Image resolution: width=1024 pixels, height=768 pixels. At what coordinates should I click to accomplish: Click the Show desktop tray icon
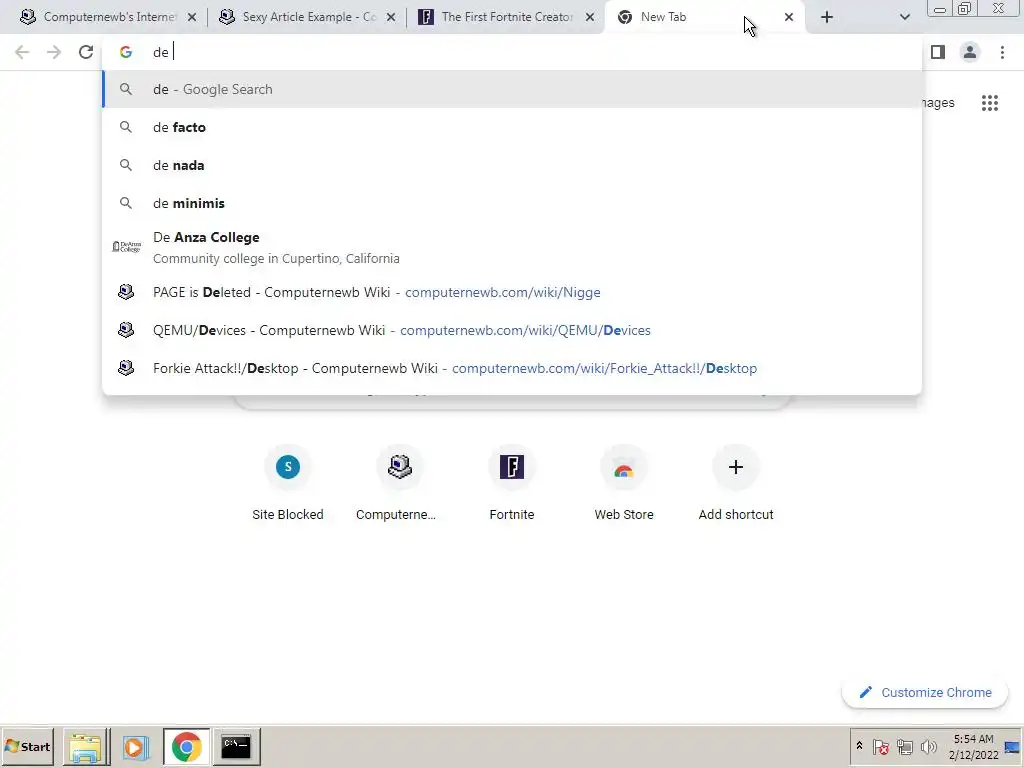1013,746
